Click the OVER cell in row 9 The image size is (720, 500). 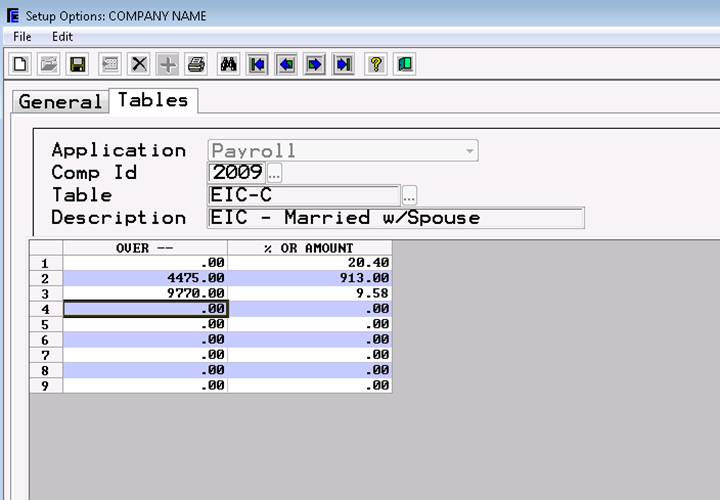(x=145, y=385)
